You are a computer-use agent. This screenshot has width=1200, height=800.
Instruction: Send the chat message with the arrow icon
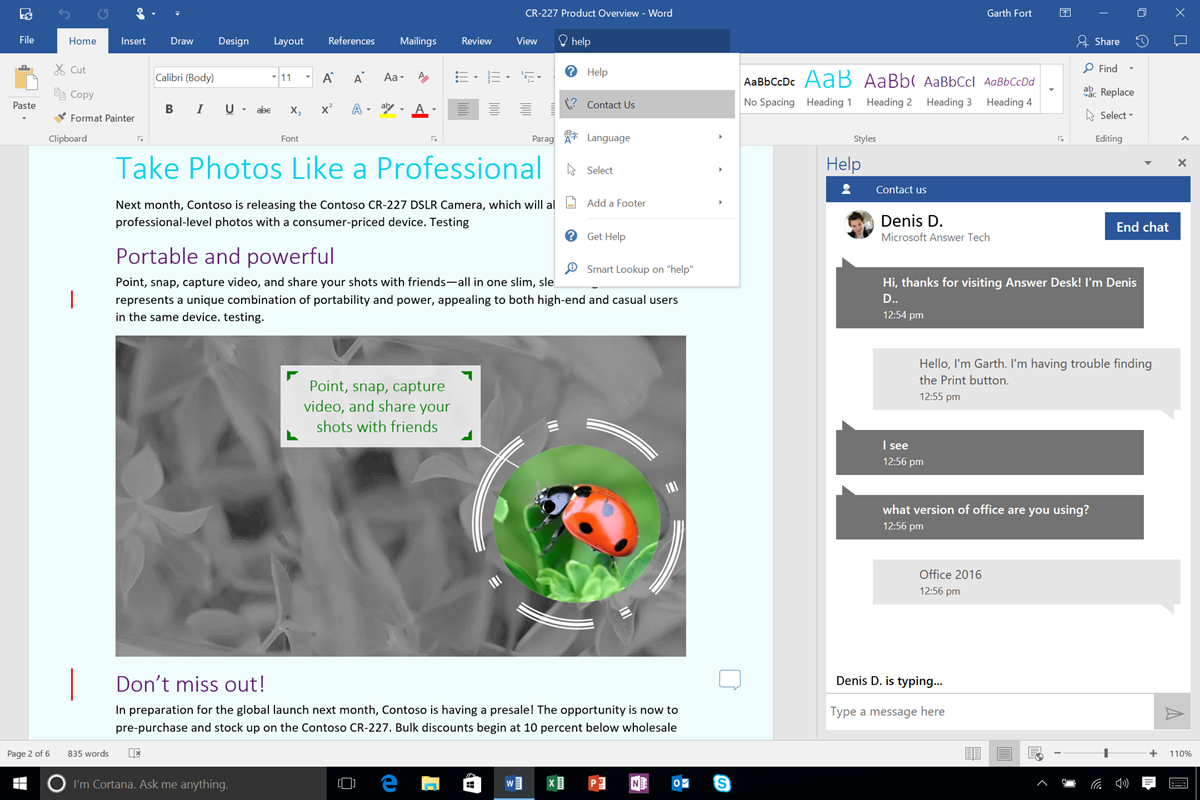[1173, 711]
